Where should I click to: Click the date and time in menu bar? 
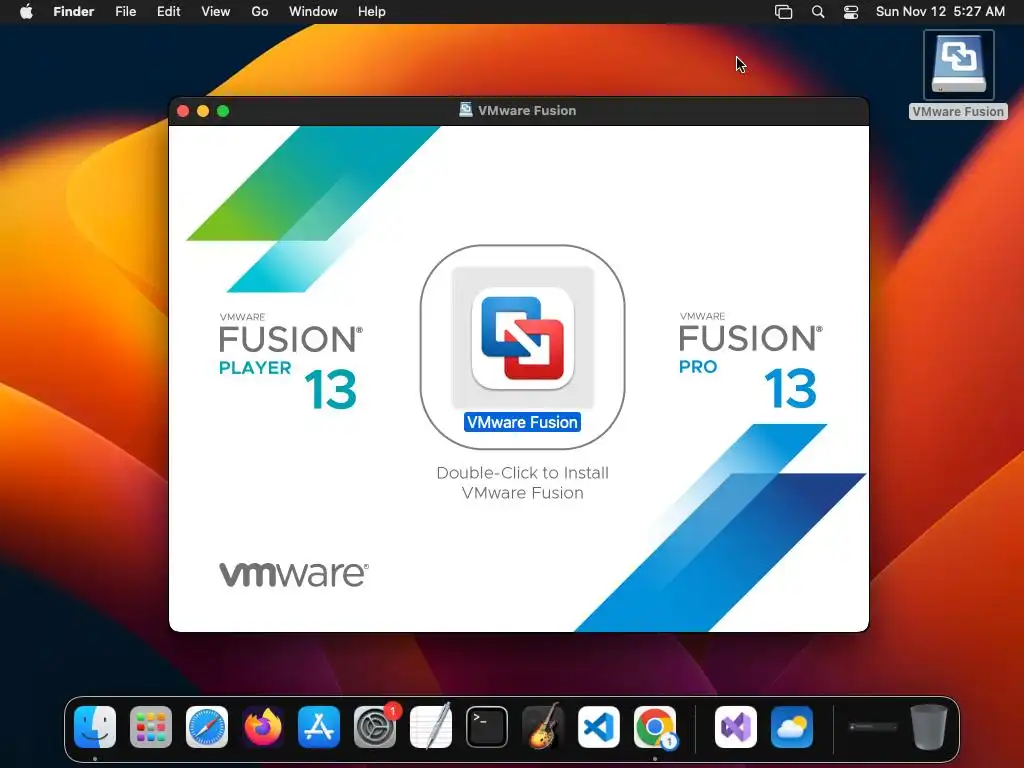(x=940, y=12)
